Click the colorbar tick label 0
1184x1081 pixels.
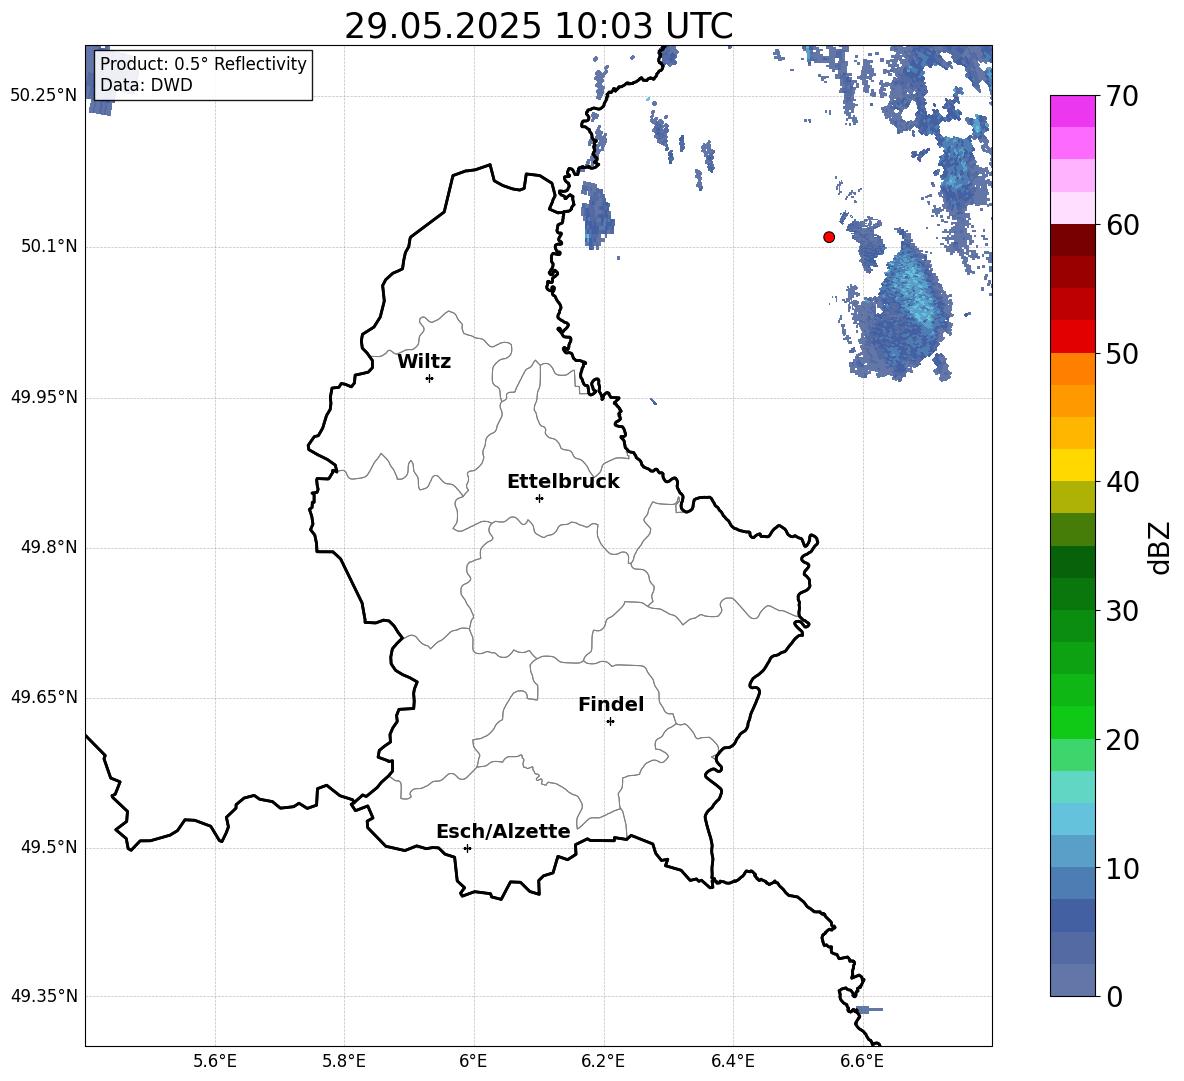[x=1114, y=997]
